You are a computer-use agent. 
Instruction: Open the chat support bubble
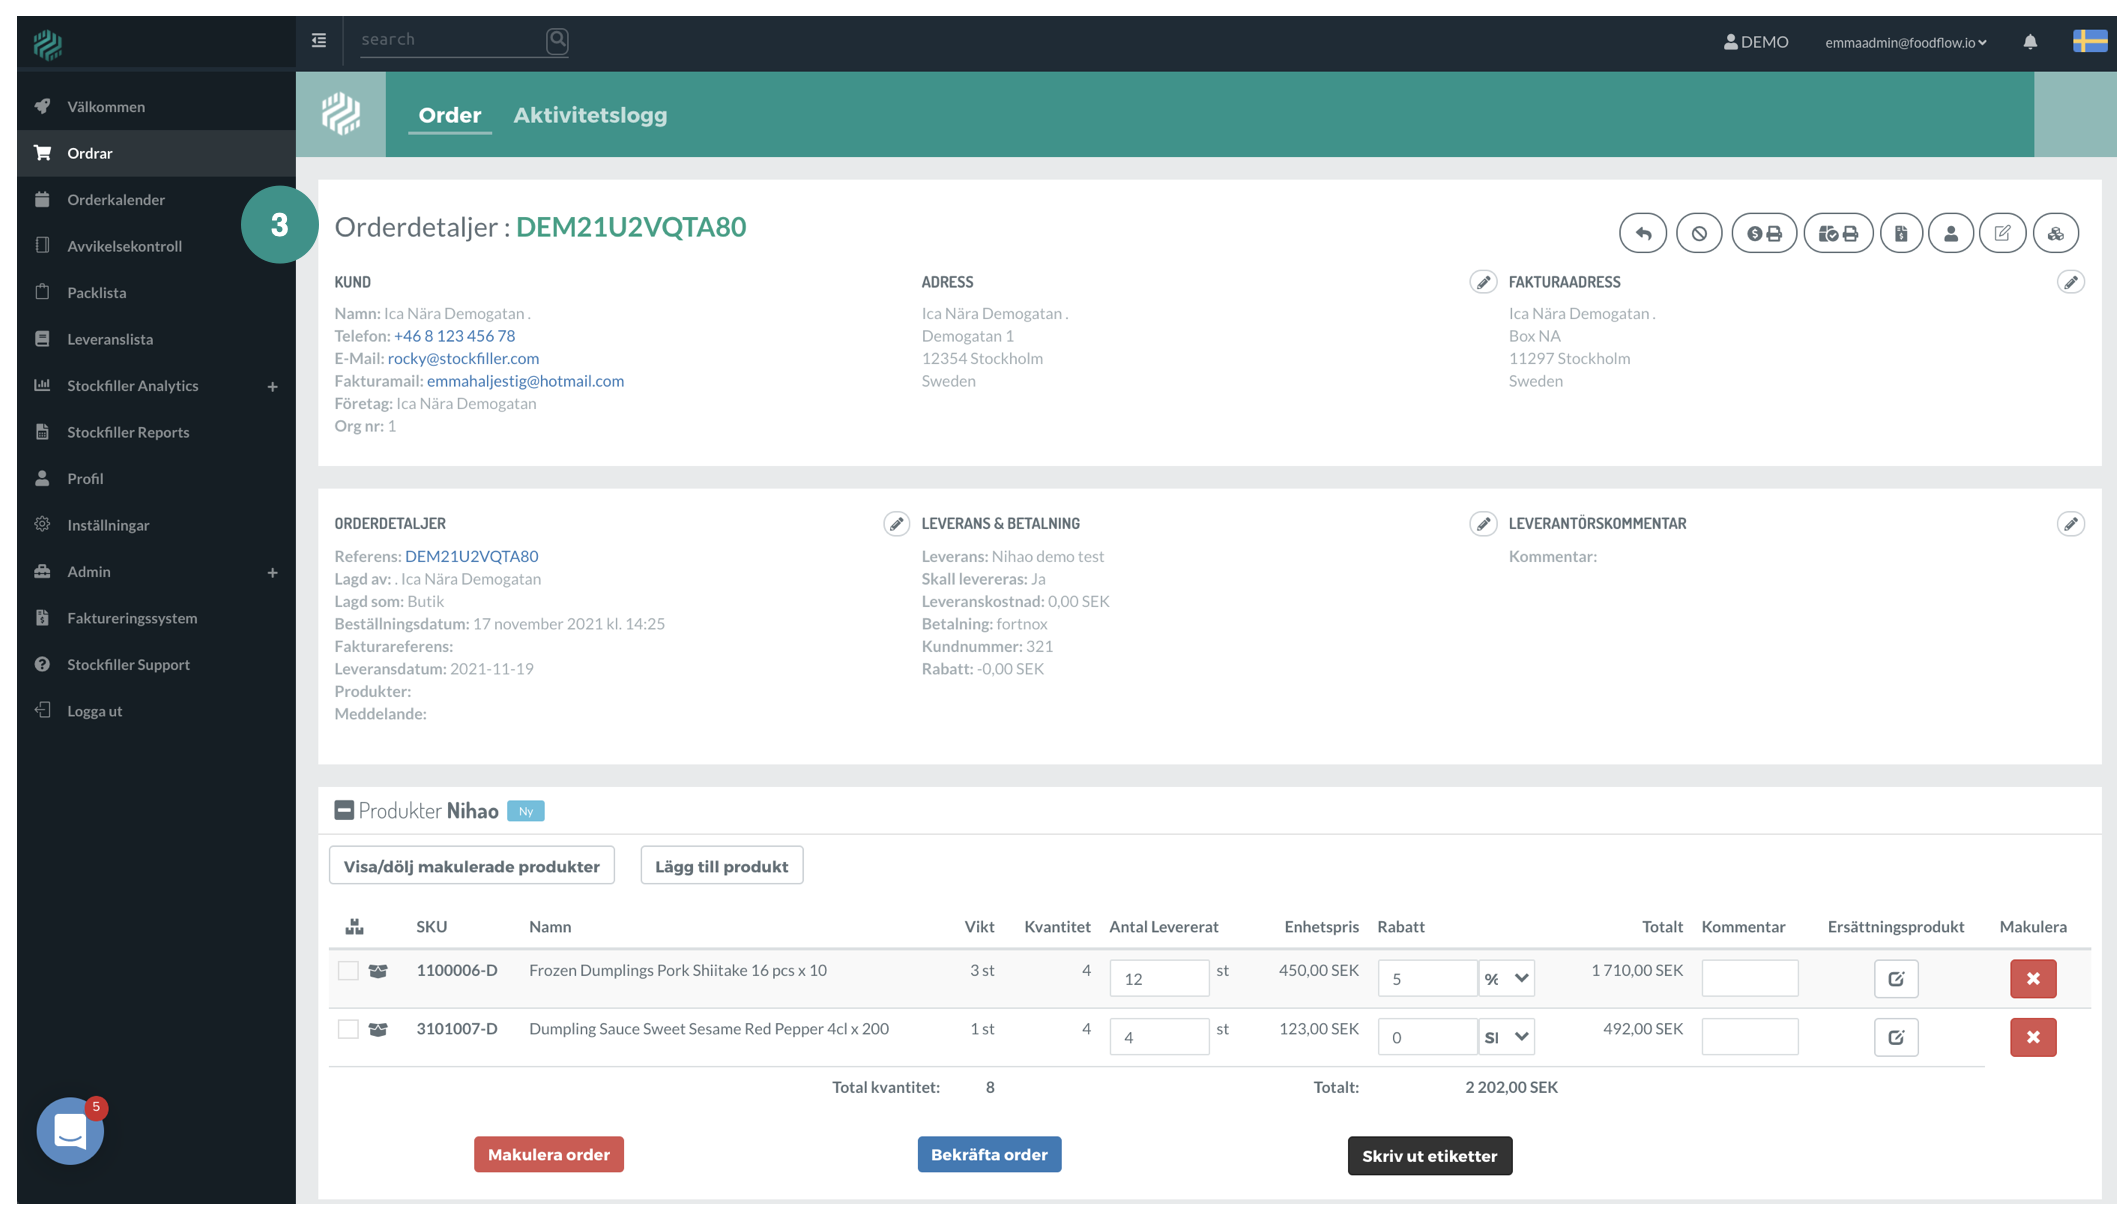[70, 1131]
